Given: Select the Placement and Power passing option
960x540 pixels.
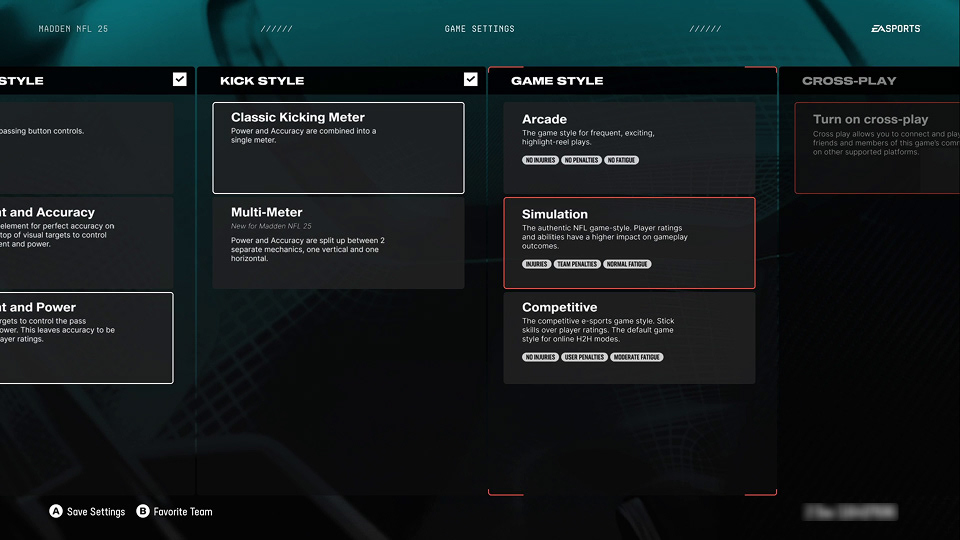Looking at the screenshot, I should point(86,338).
